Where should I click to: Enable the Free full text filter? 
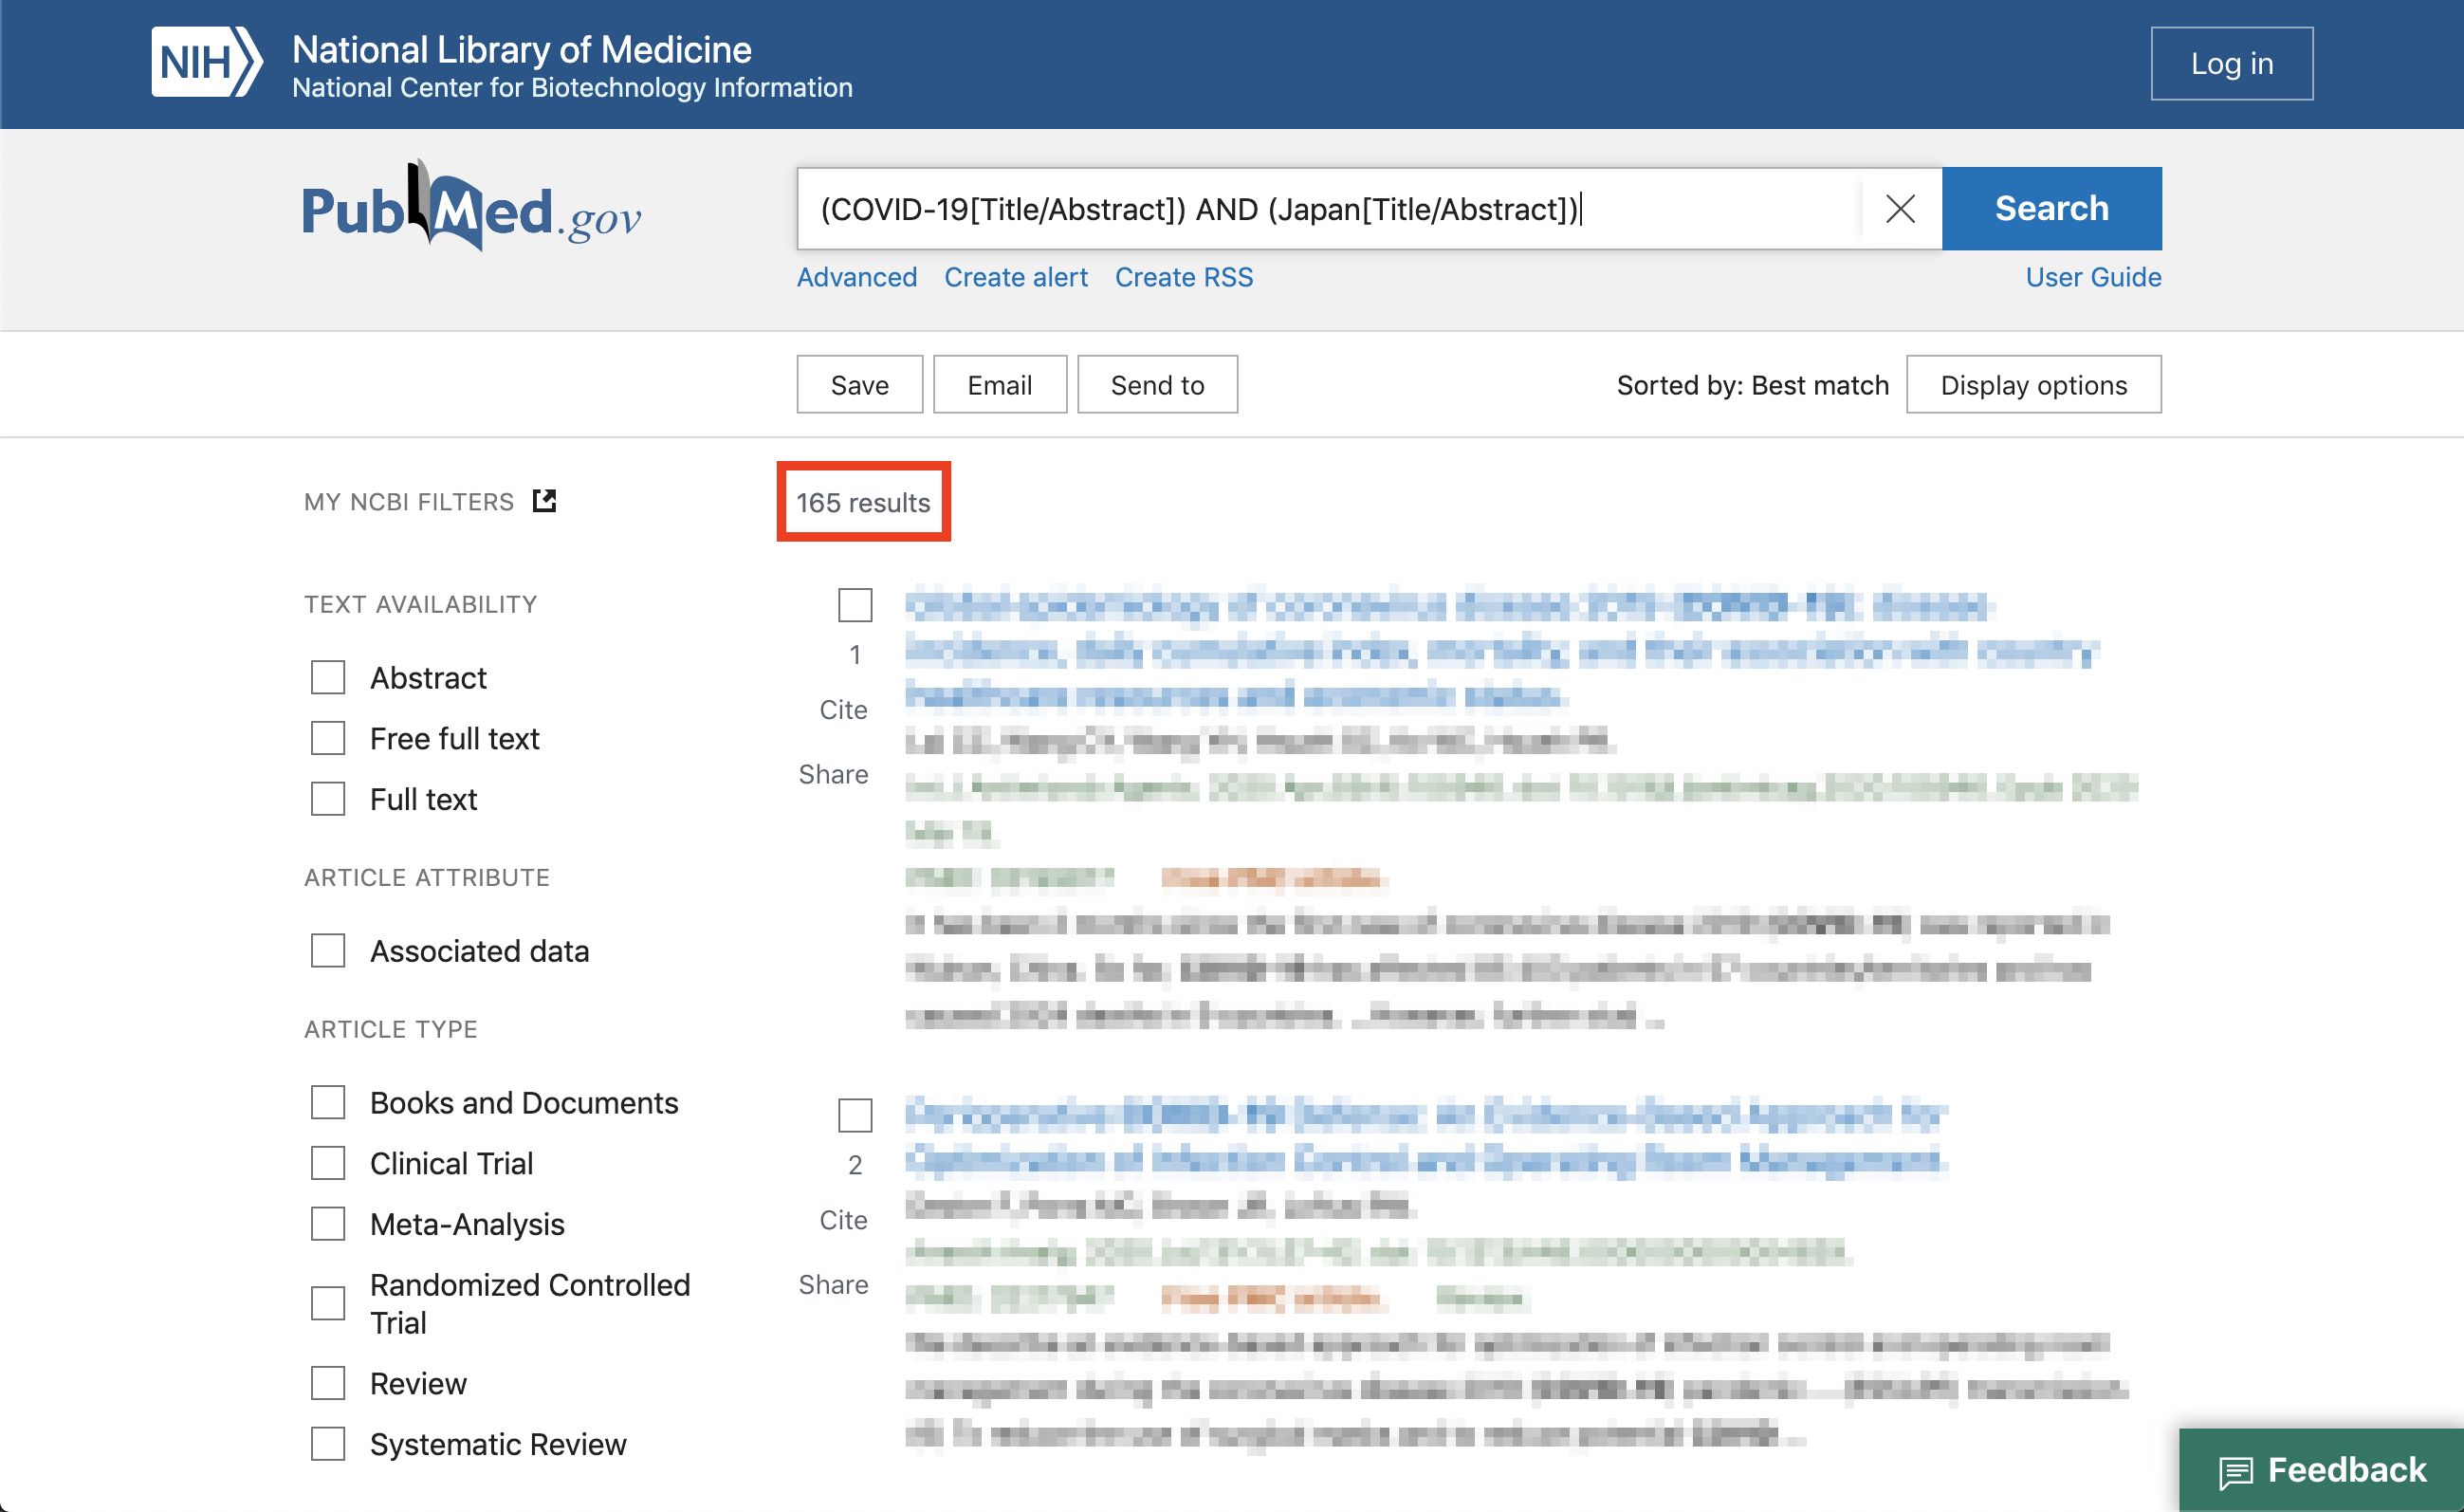328,739
